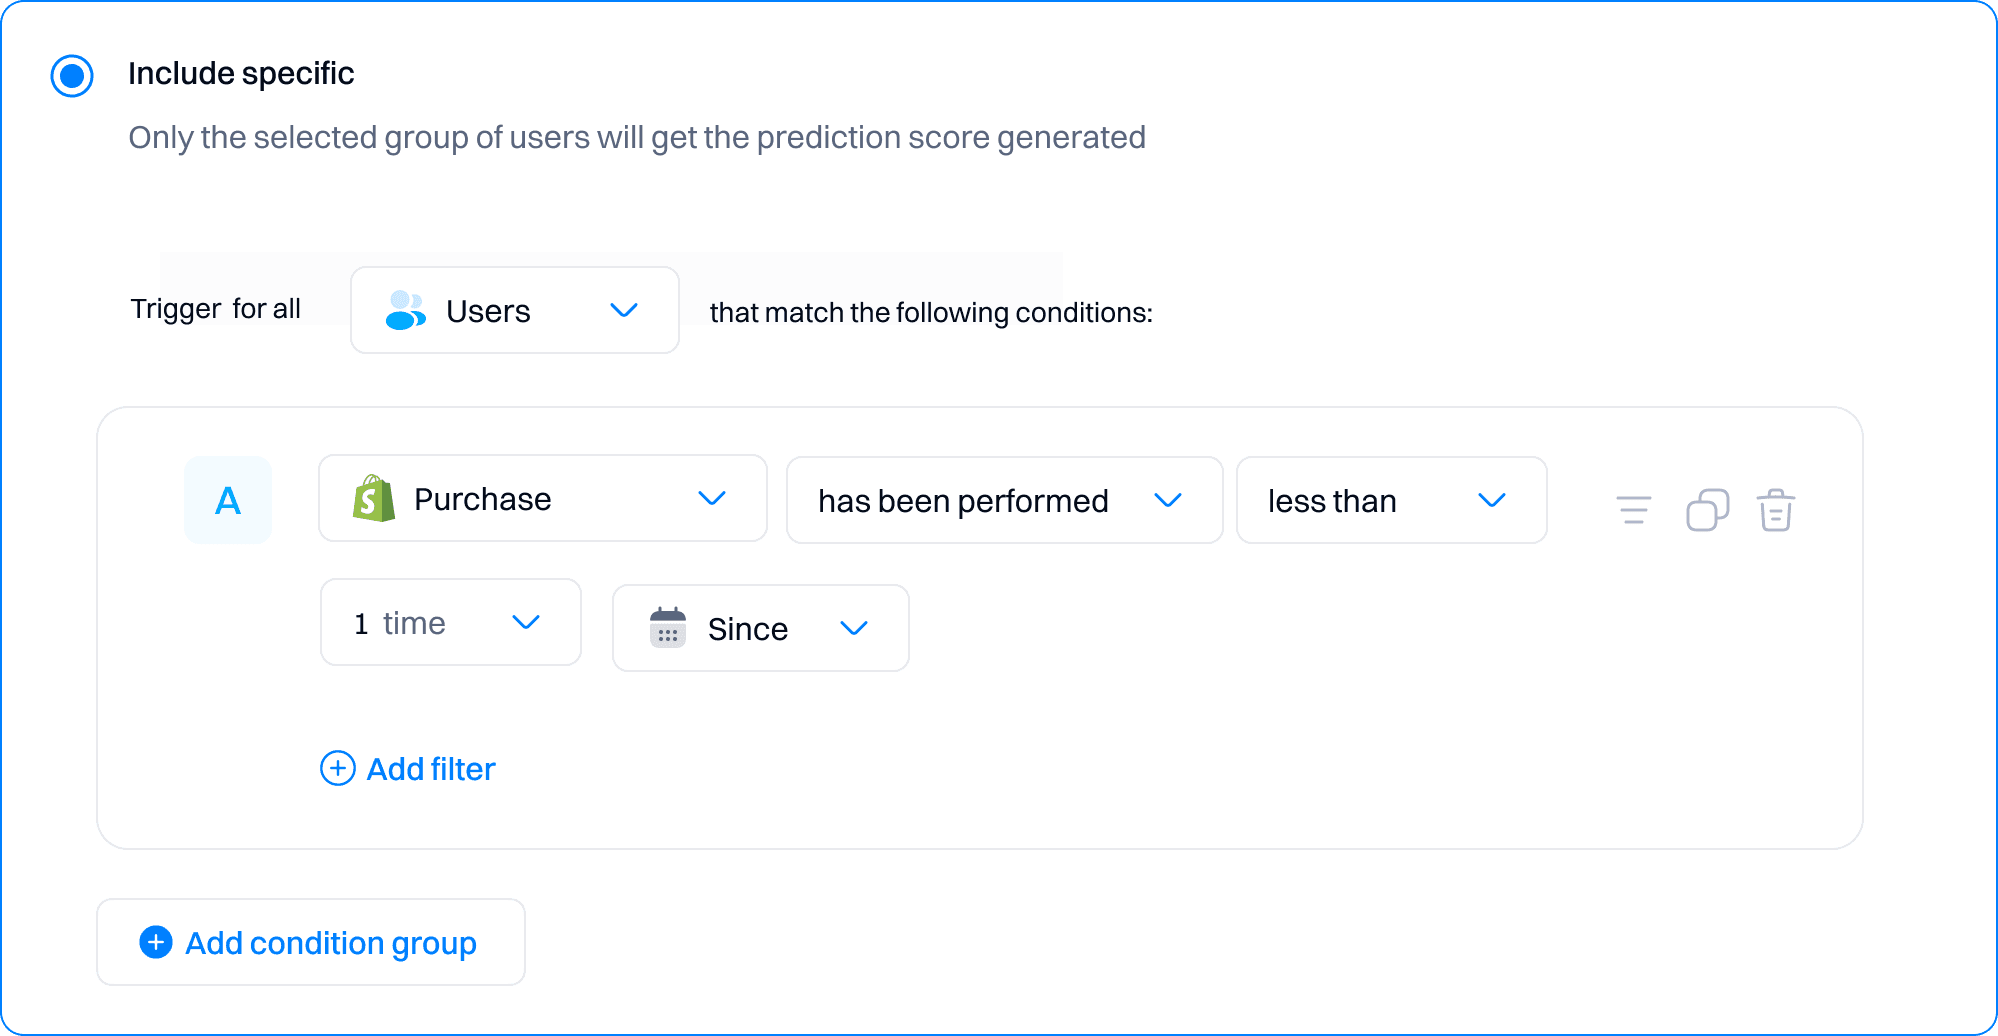Click the duplicate condition icon

click(x=1707, y=509)
